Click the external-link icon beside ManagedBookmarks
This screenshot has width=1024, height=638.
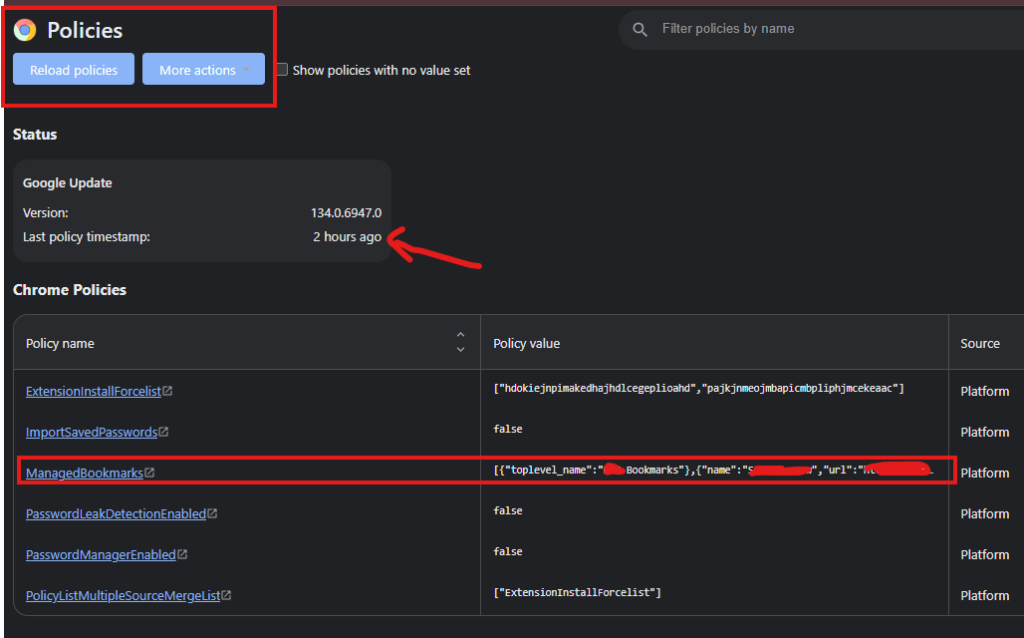click(x=150, y=472)
